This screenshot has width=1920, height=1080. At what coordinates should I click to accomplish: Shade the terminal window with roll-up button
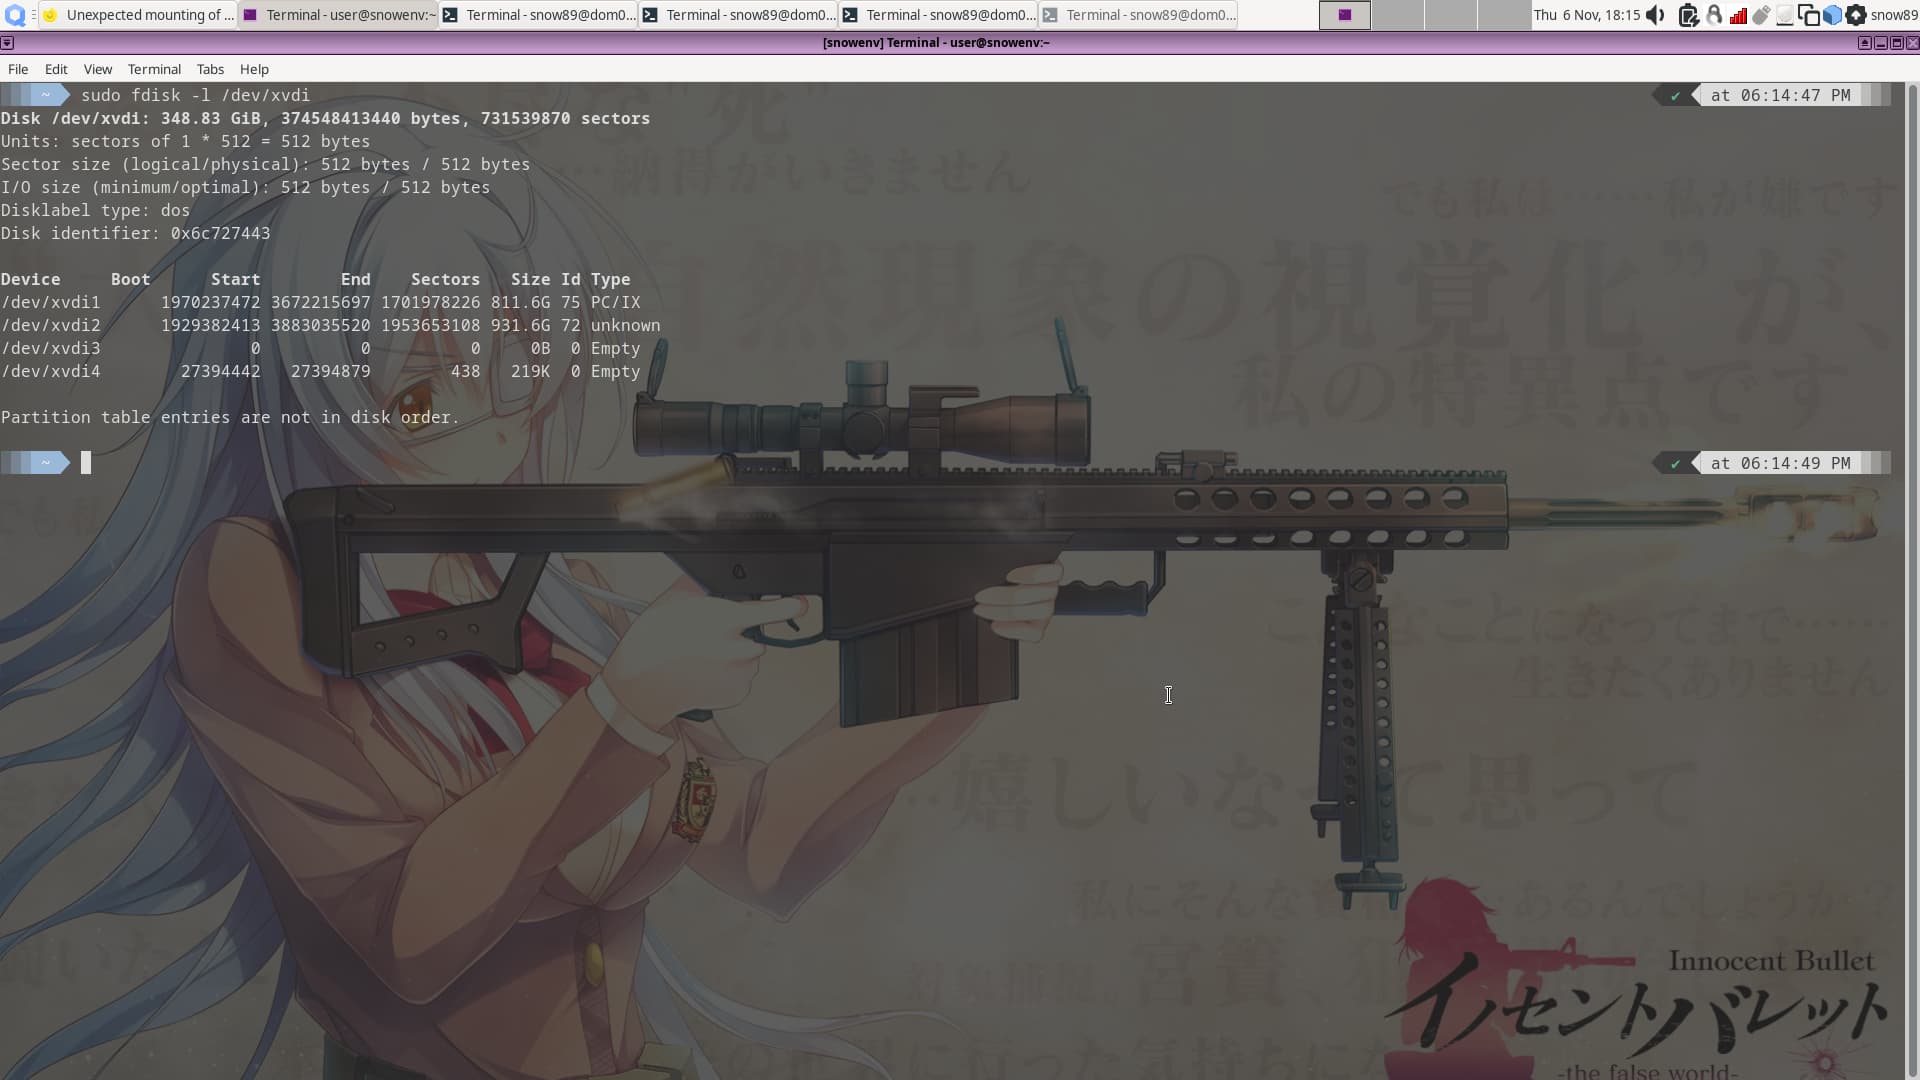click(1864, 43)
